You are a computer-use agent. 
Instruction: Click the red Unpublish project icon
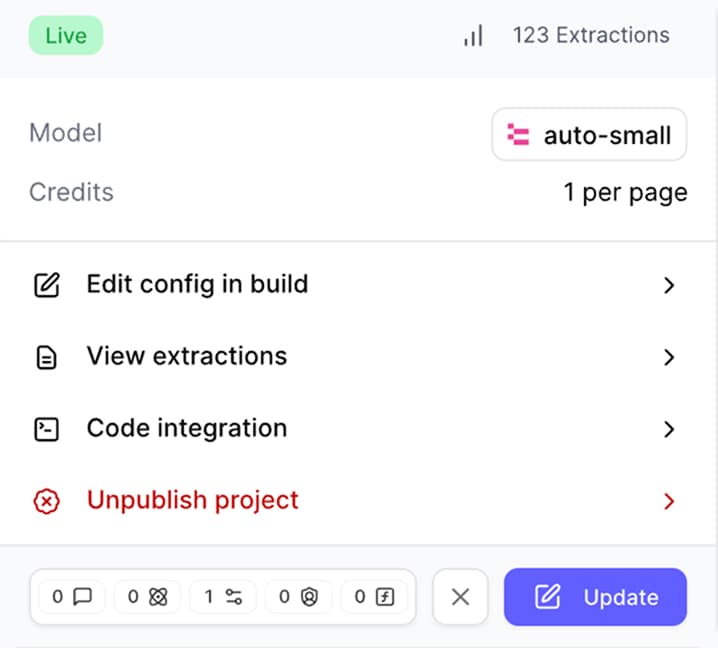(x=47, y=501)
